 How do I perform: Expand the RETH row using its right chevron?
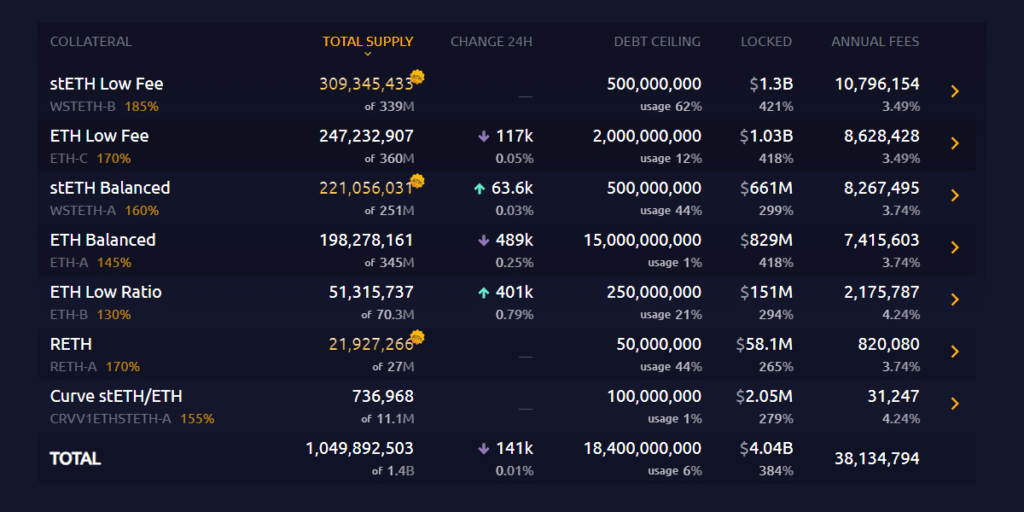(955, 352)
